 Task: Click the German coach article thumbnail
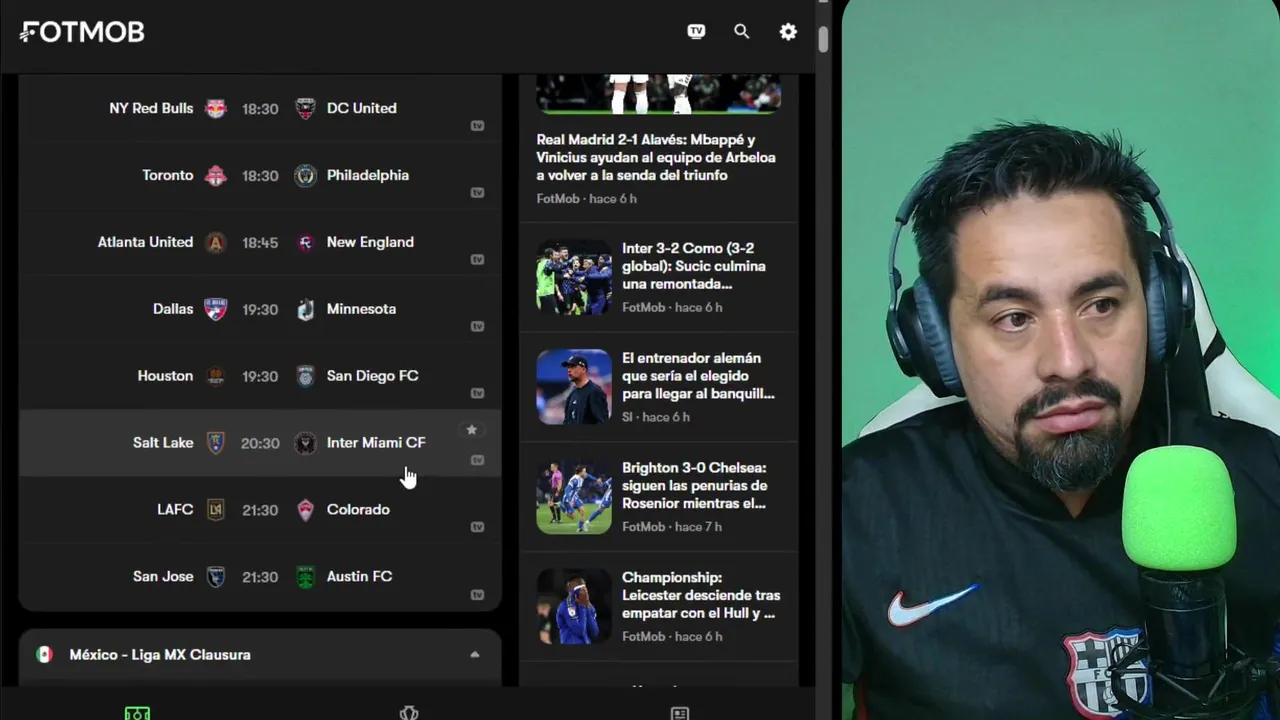click(x=574, y=387)
